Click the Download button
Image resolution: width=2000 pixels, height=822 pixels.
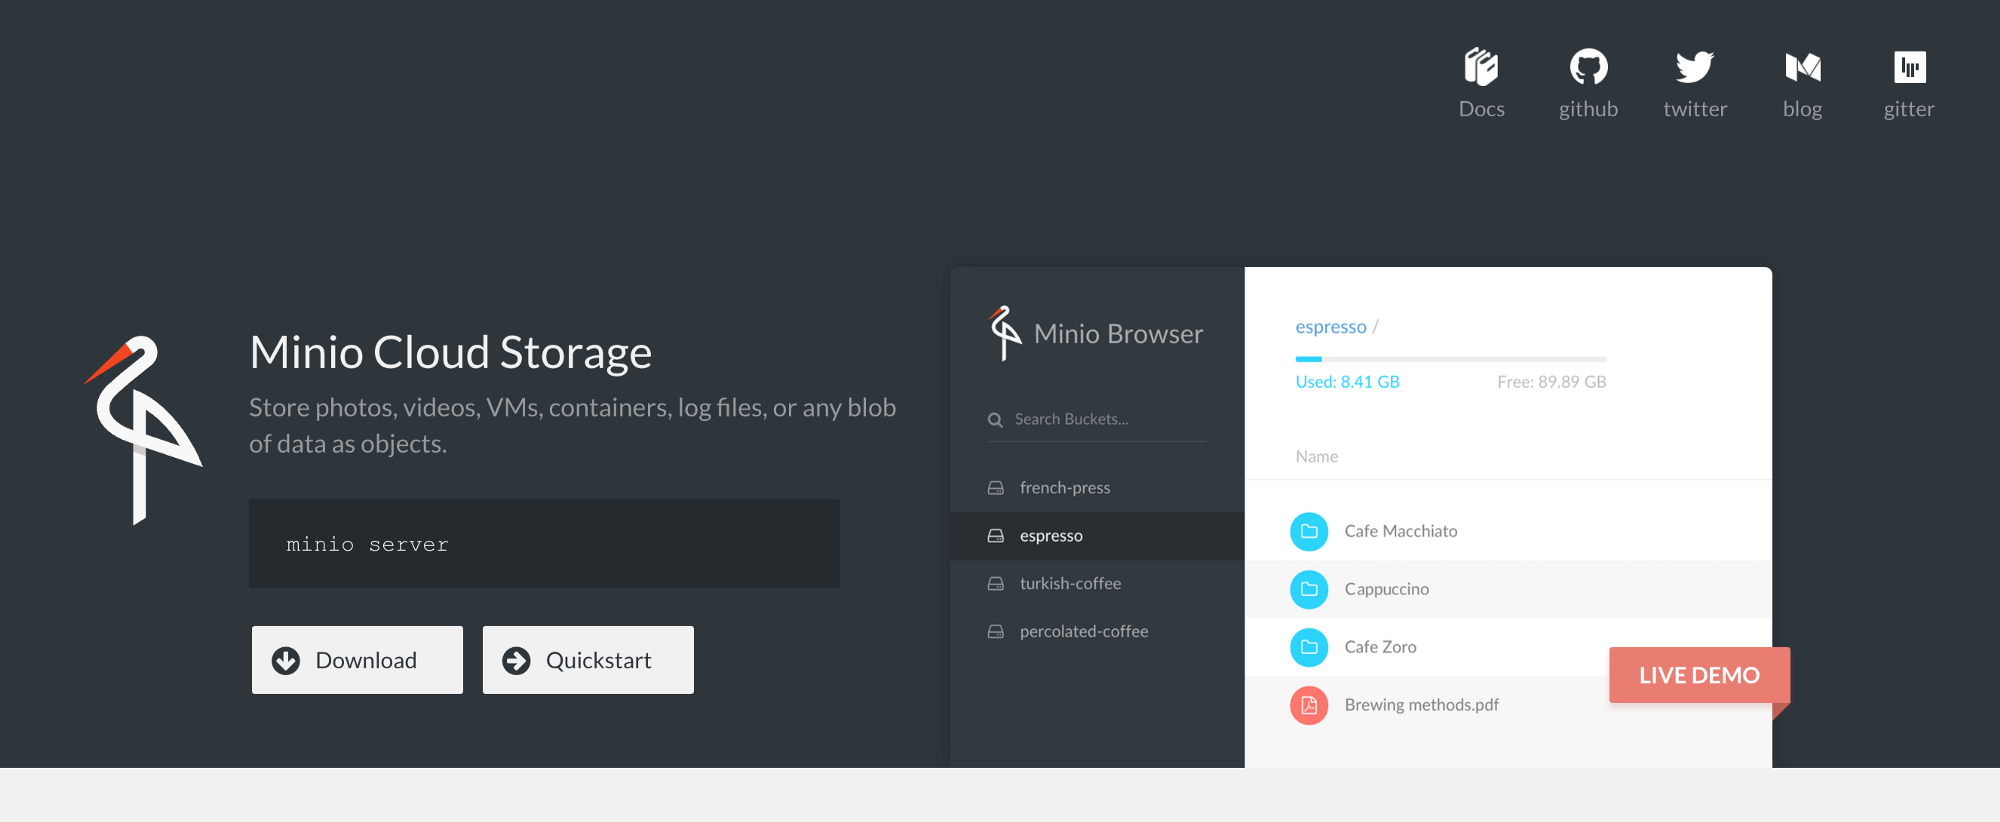tap(357, 660)
